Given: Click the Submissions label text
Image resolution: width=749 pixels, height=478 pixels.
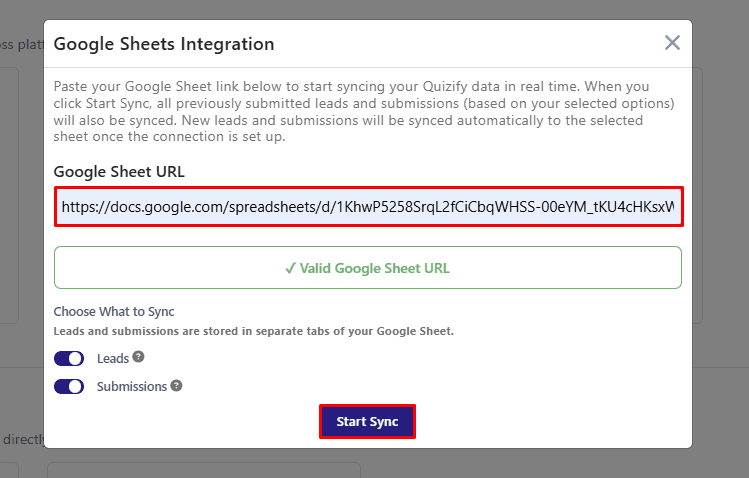Looking at the screenshot, I should point(132,386).
